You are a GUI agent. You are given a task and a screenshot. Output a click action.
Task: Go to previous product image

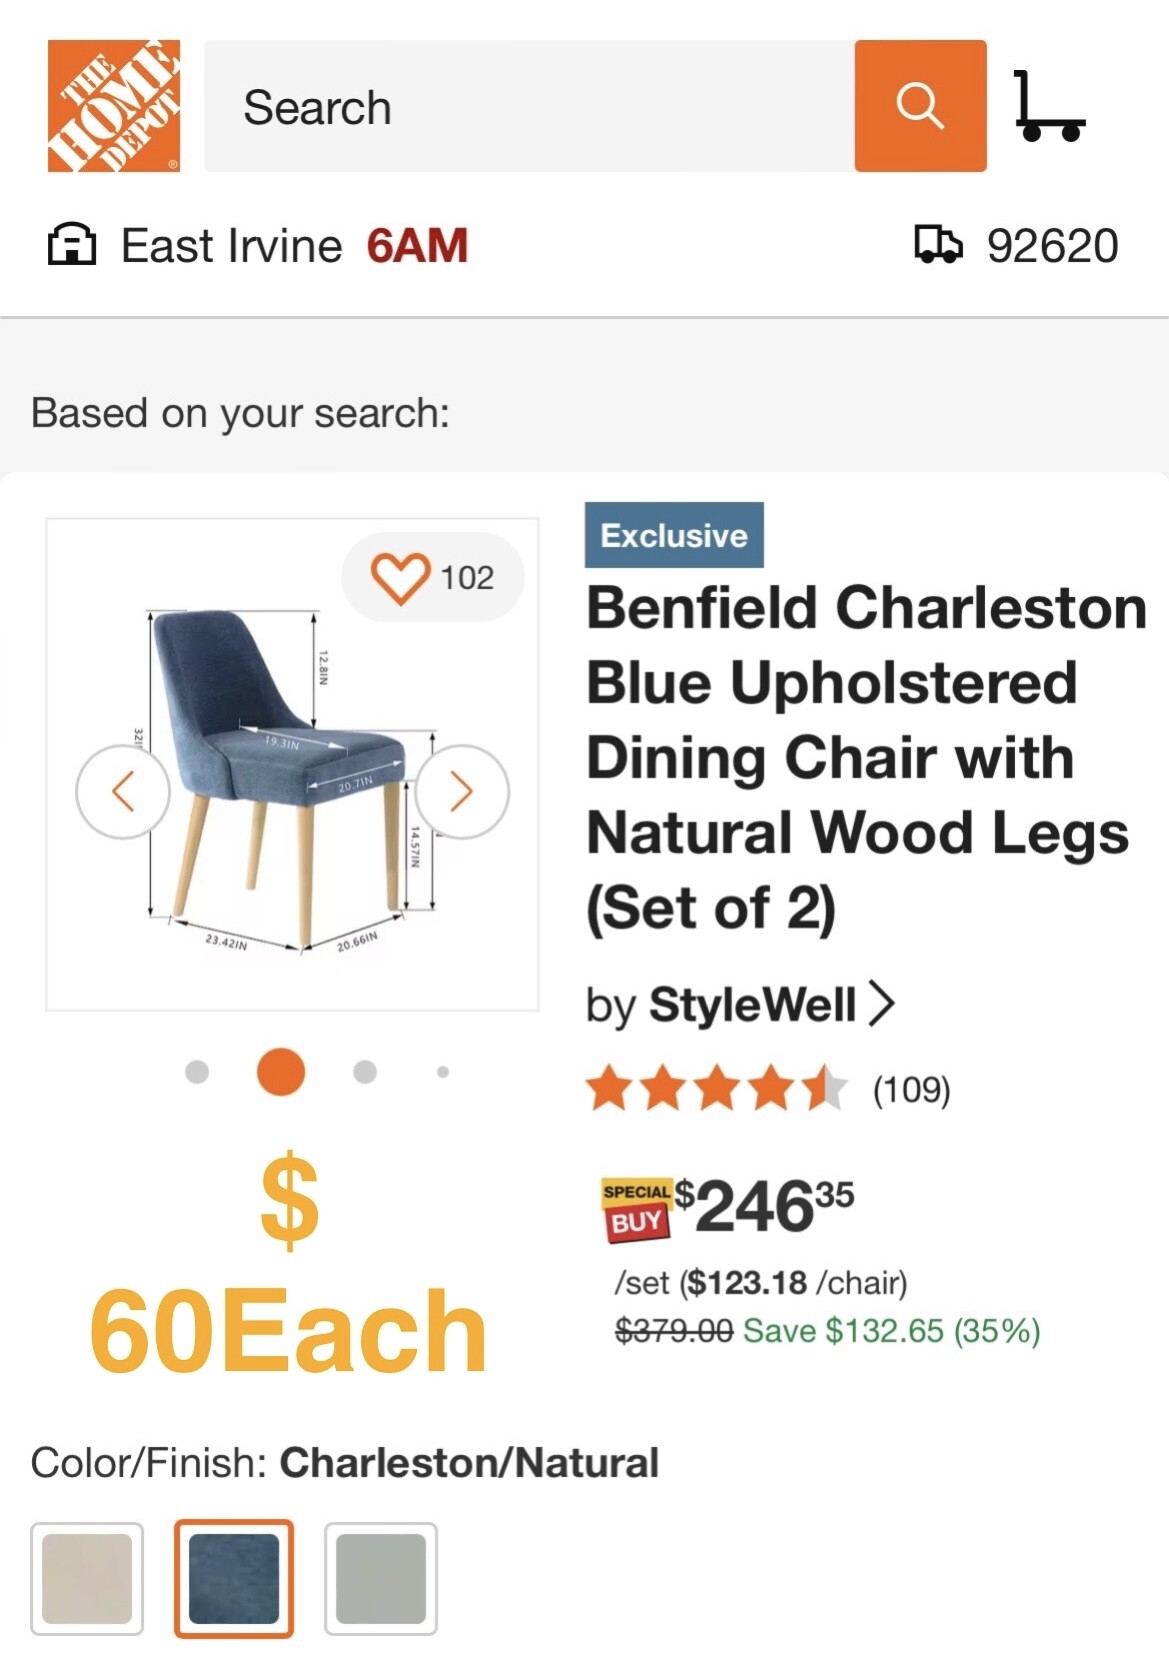(123, 791)
